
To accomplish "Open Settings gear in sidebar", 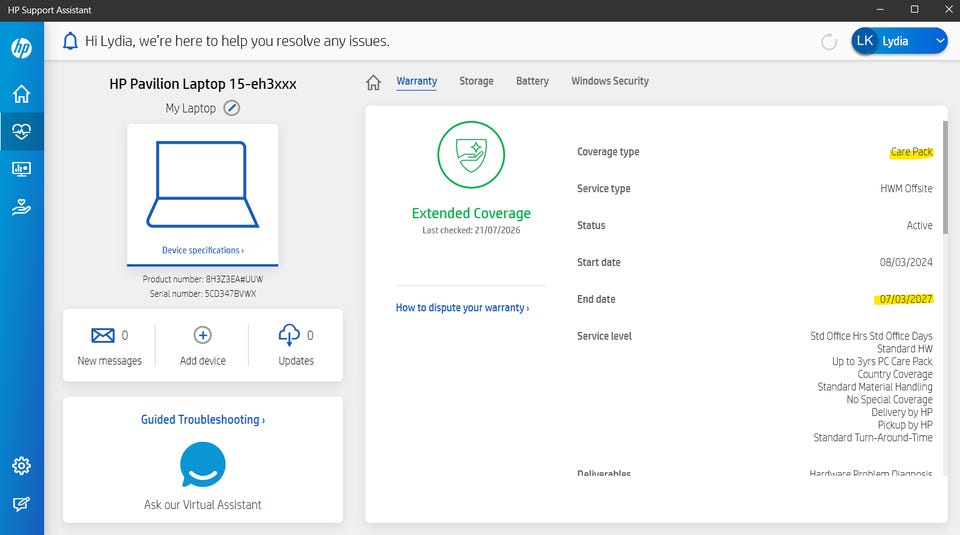I will pyautogui.click(x=21, y=466).
